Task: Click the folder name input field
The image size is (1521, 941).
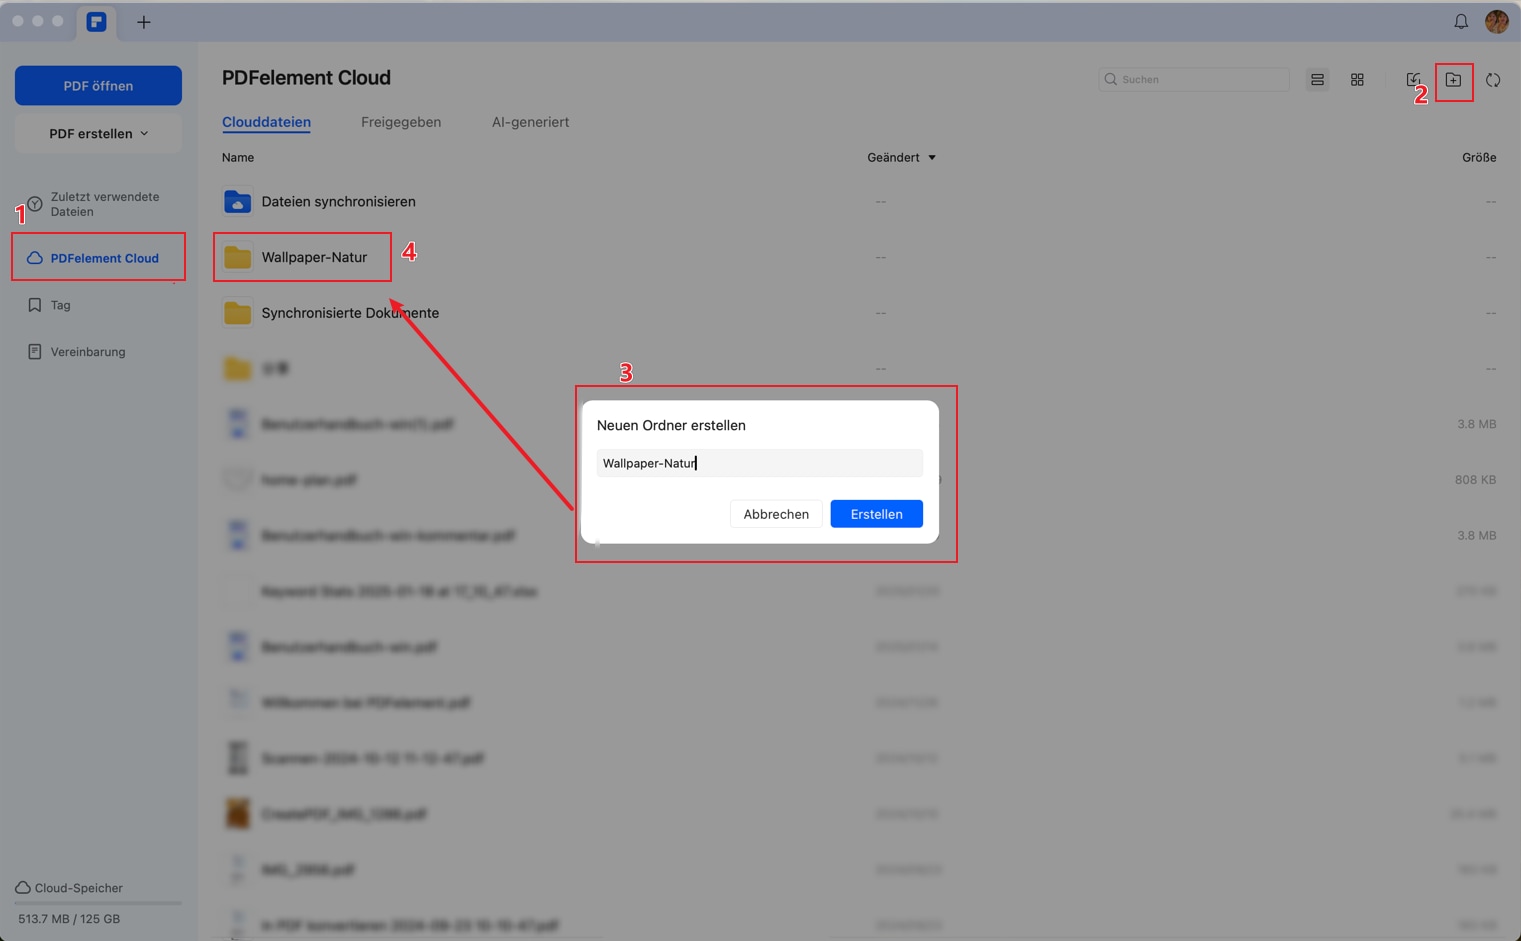Action: coord(760,463)
